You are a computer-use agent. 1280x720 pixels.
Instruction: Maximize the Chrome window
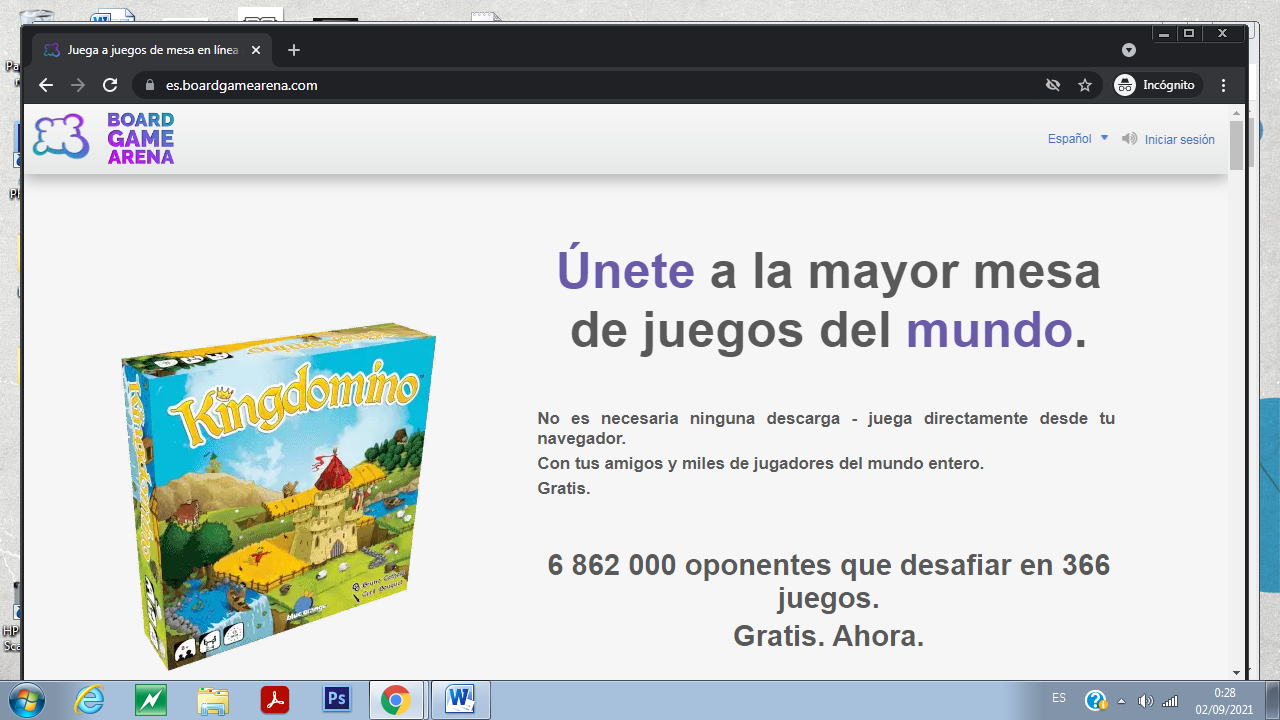[1189, 33]
